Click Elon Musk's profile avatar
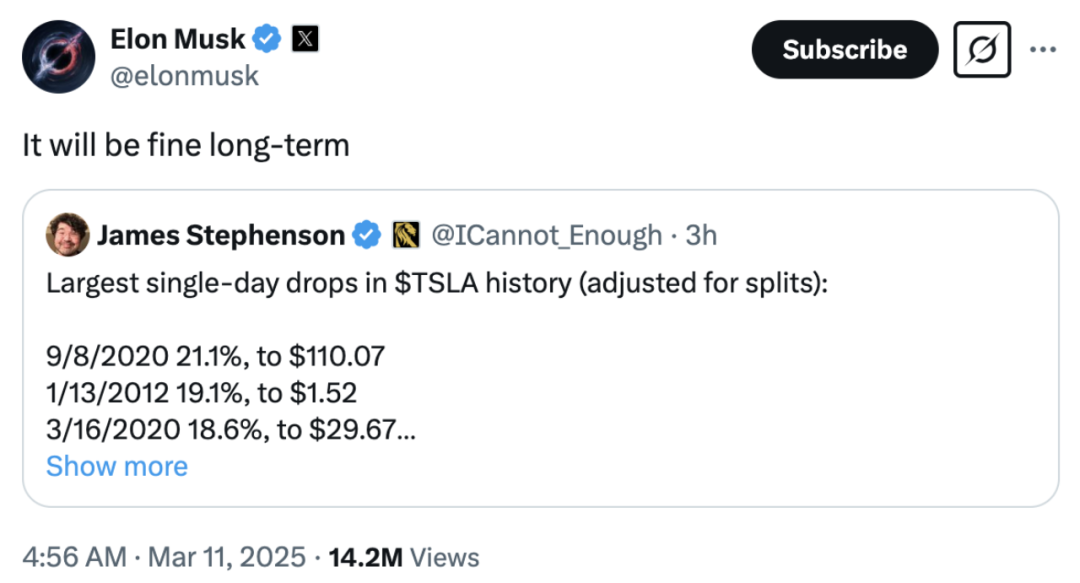Screen dimensions: 1080x583 pos(59,57)
